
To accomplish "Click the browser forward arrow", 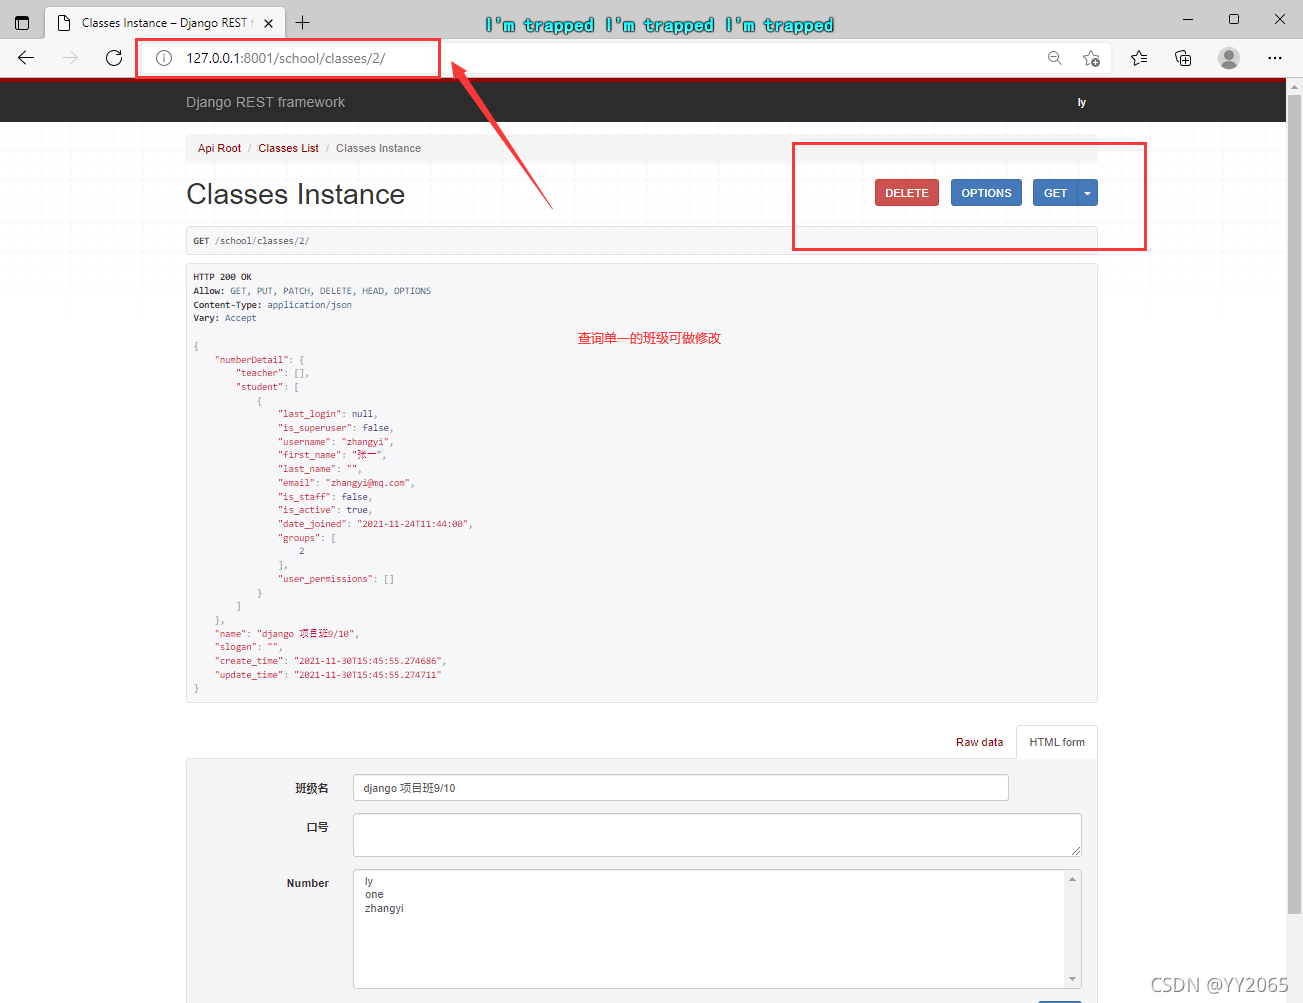I will 70,58.
